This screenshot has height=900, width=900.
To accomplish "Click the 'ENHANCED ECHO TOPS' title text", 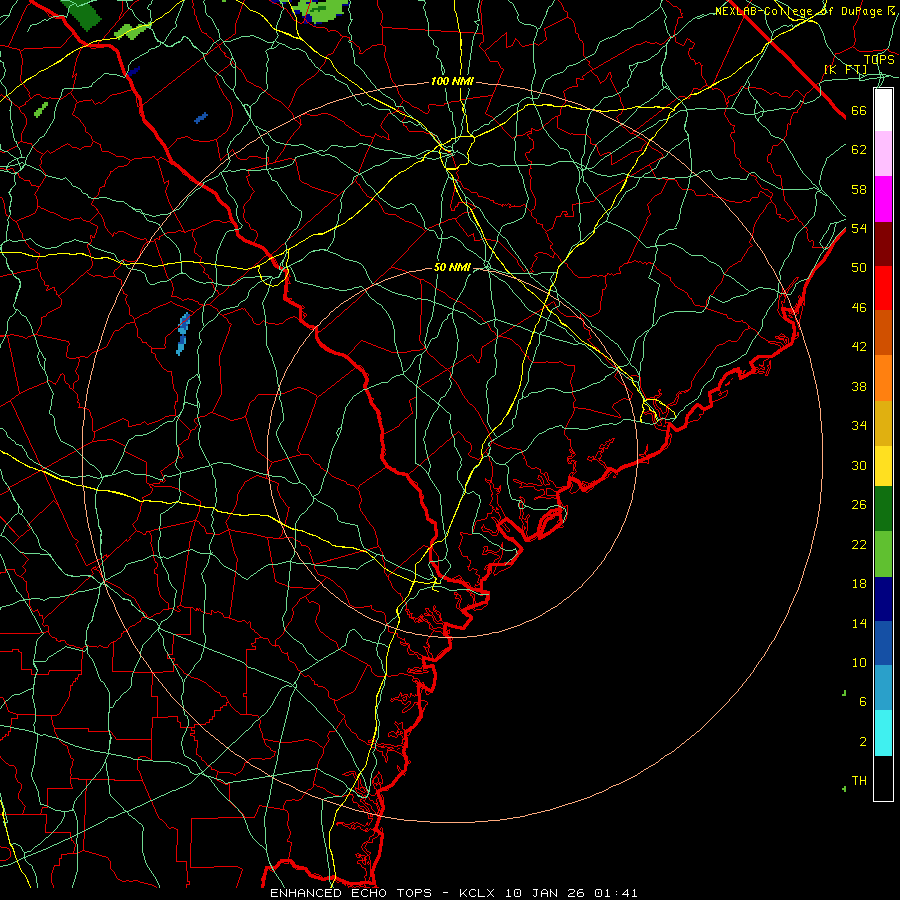I will 351,893.
